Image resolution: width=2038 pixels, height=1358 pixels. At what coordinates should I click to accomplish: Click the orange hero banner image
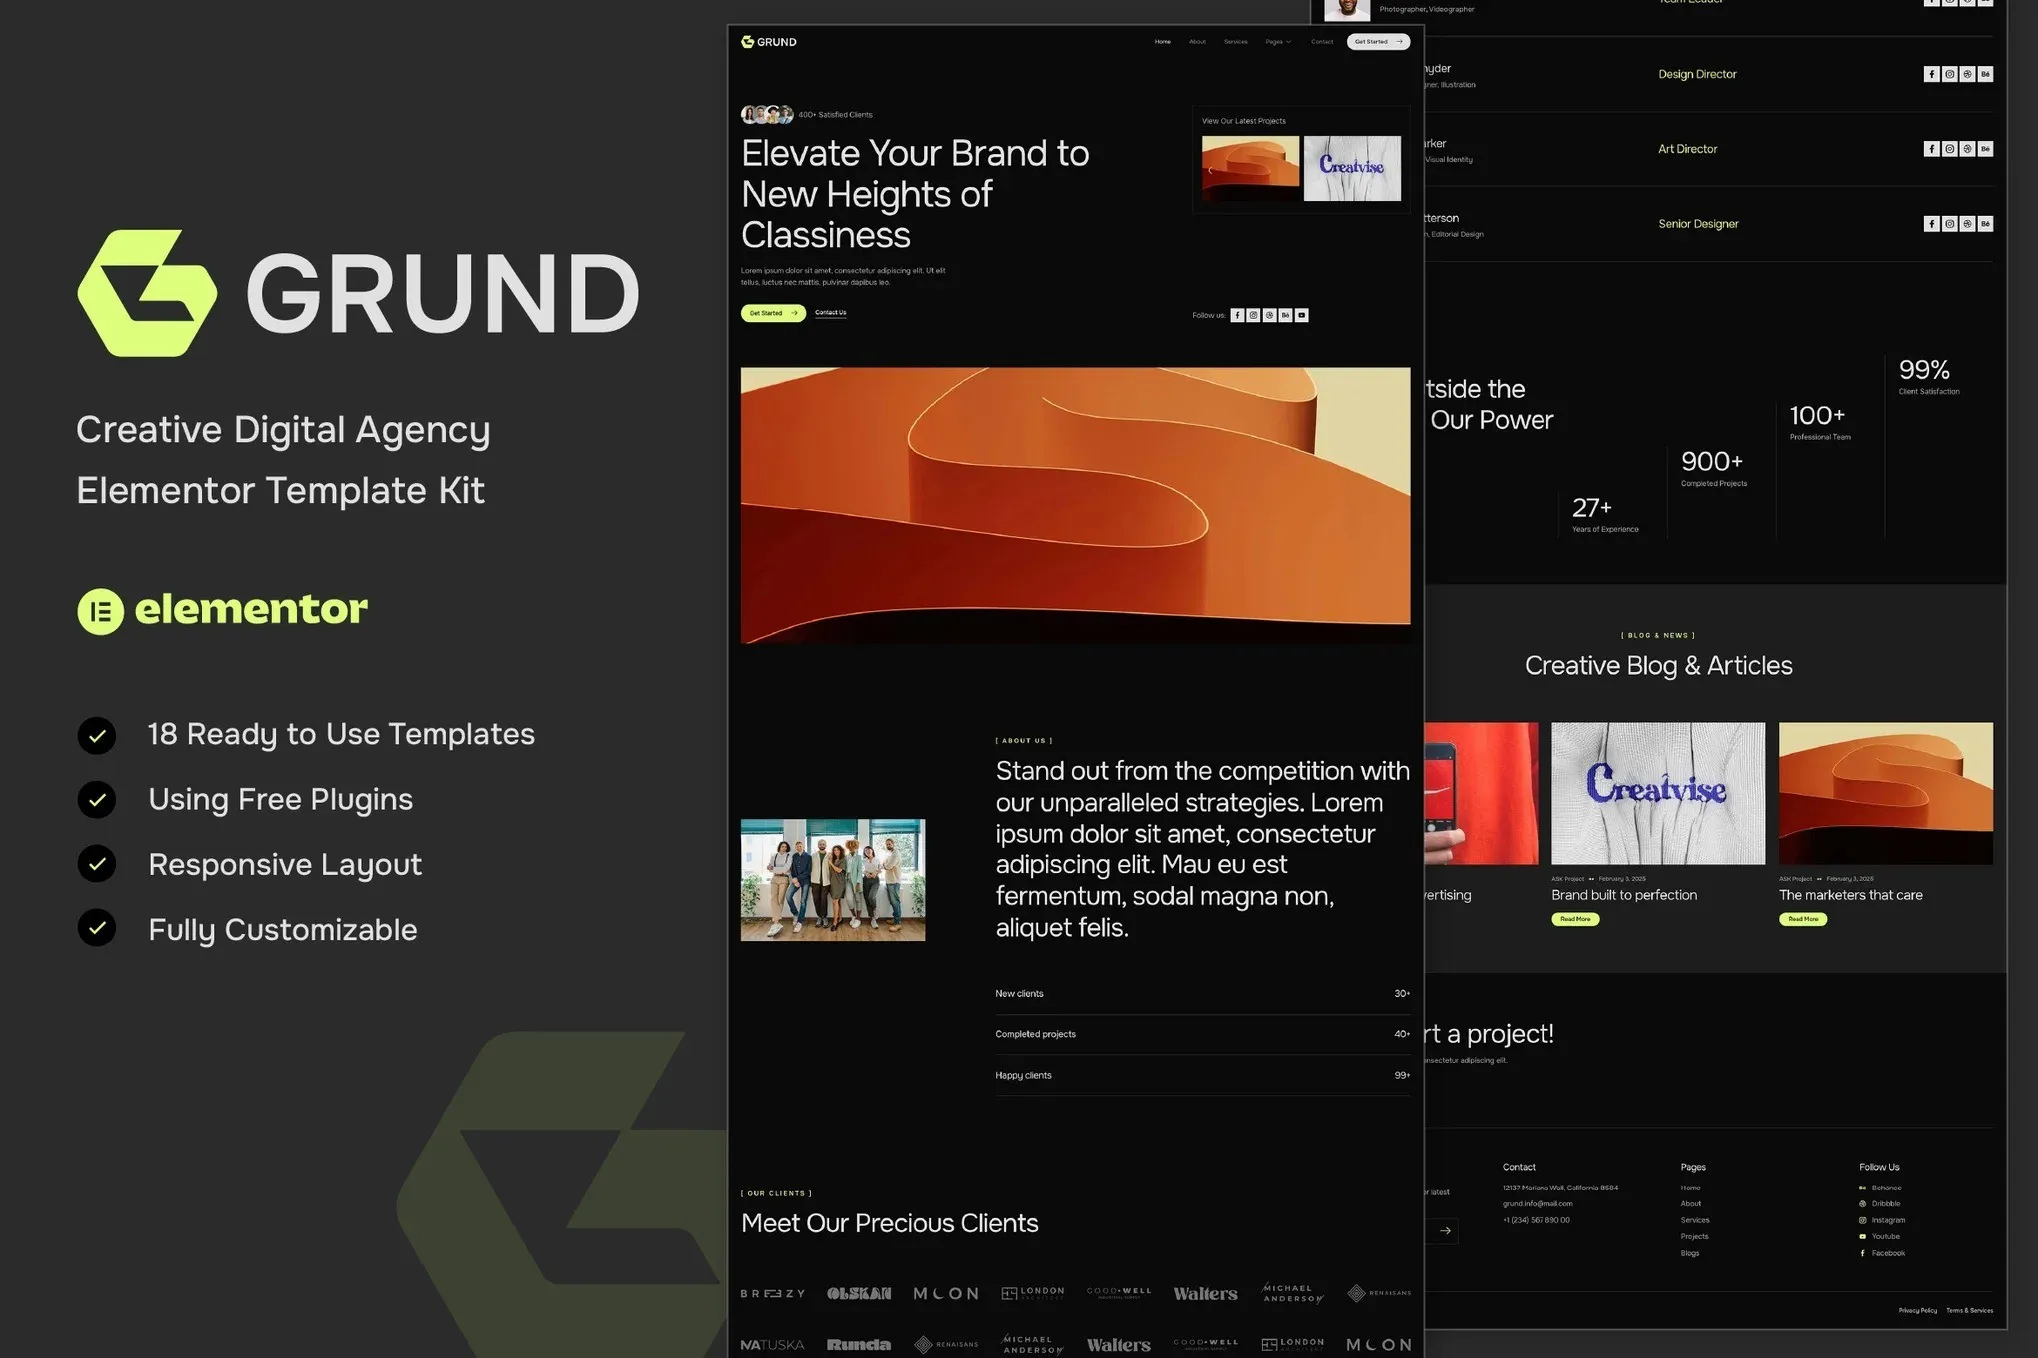[x=1074, y=504]
